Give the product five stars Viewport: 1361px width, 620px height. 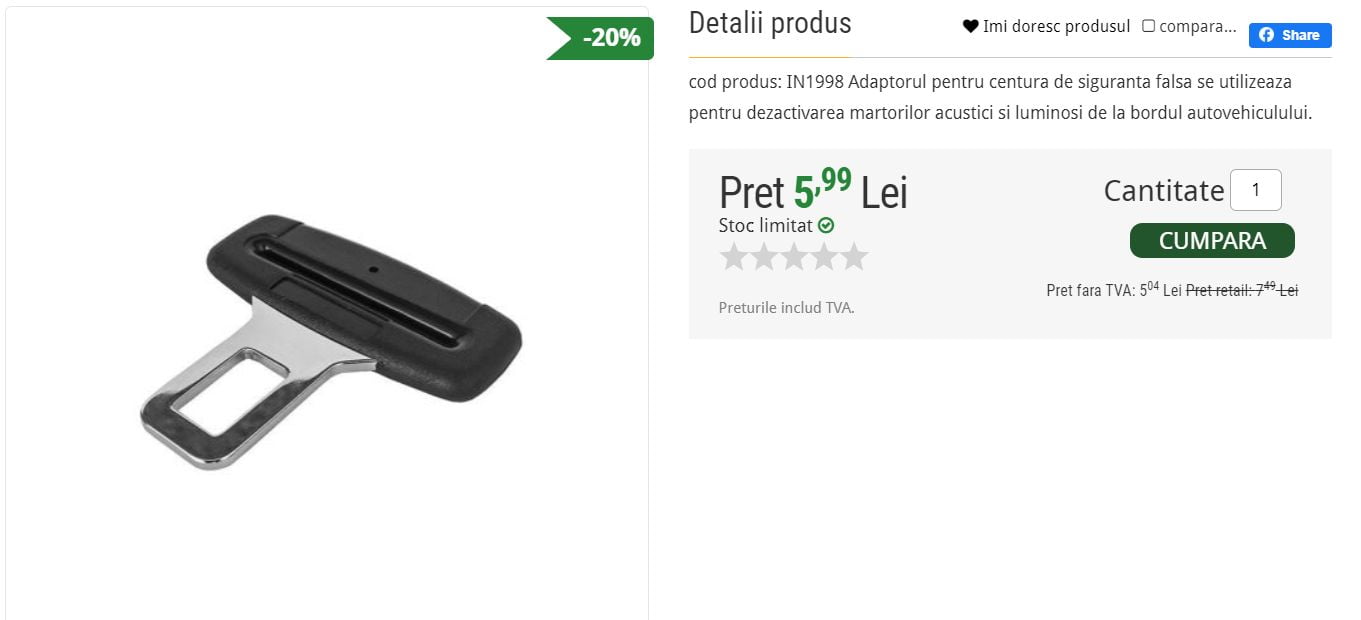coord(855,257)
